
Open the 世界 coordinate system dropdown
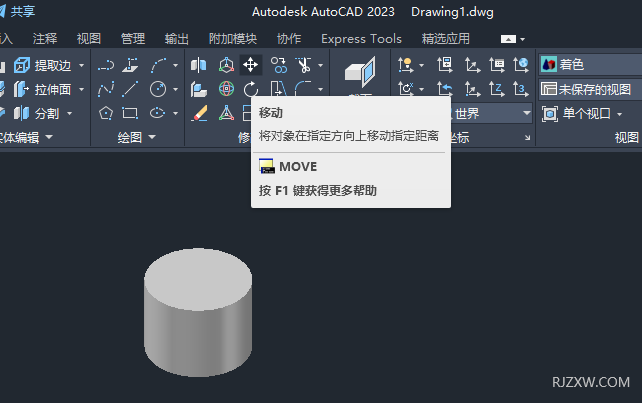click(x=491, y=113)
